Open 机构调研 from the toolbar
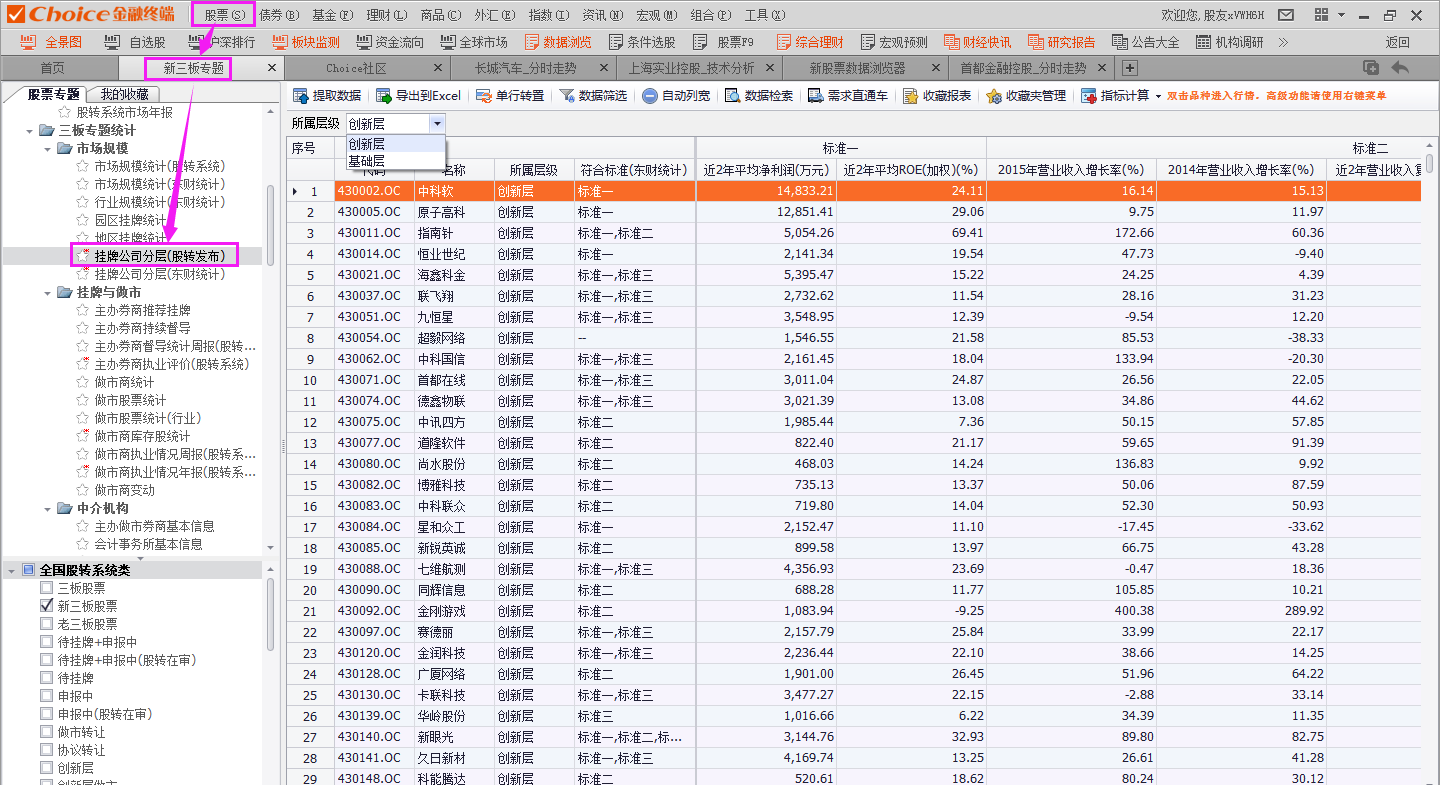The height and width of the screenshot is (785, 1440). pos(1228,42)
